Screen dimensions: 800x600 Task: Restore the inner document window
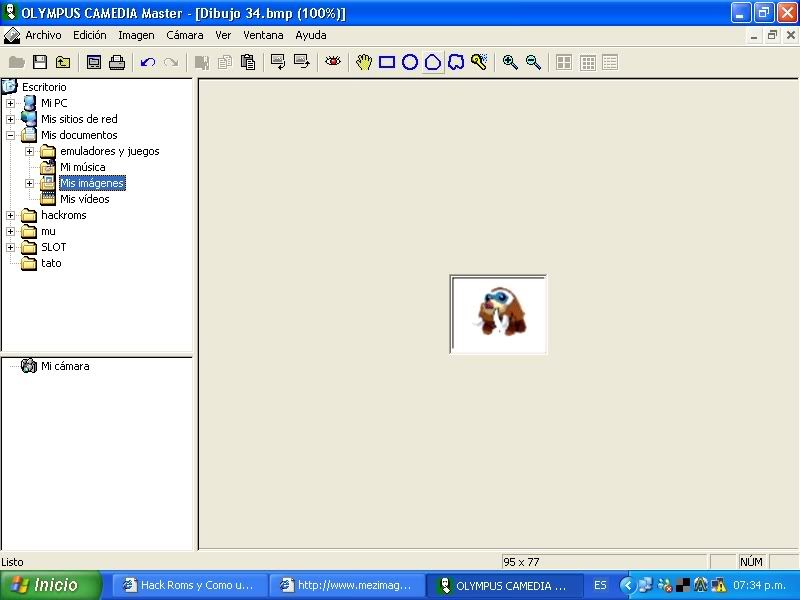tap(772, 35)
